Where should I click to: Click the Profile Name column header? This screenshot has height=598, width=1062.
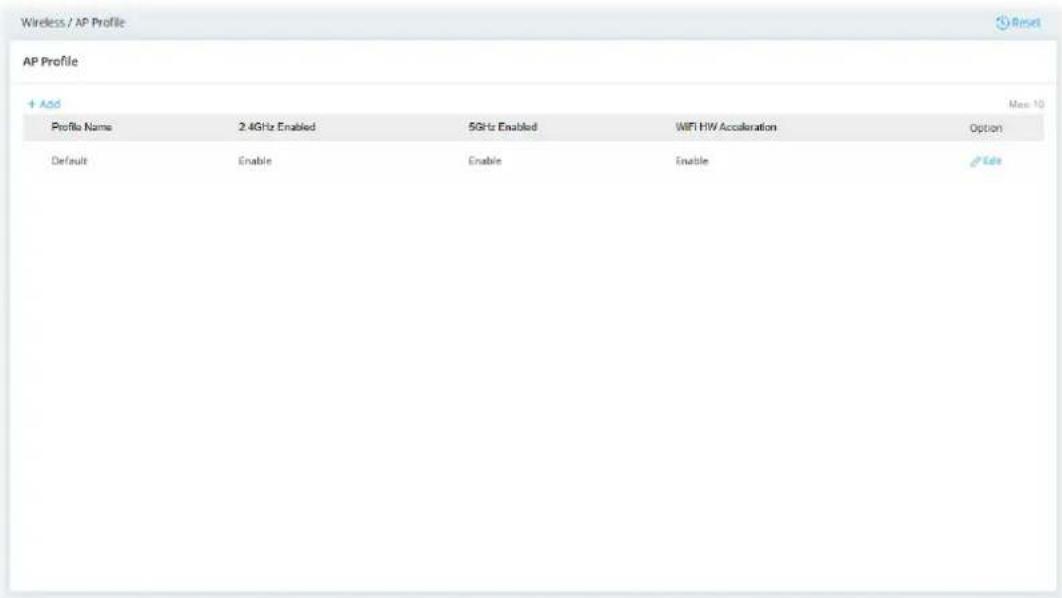tap(81, 127)
